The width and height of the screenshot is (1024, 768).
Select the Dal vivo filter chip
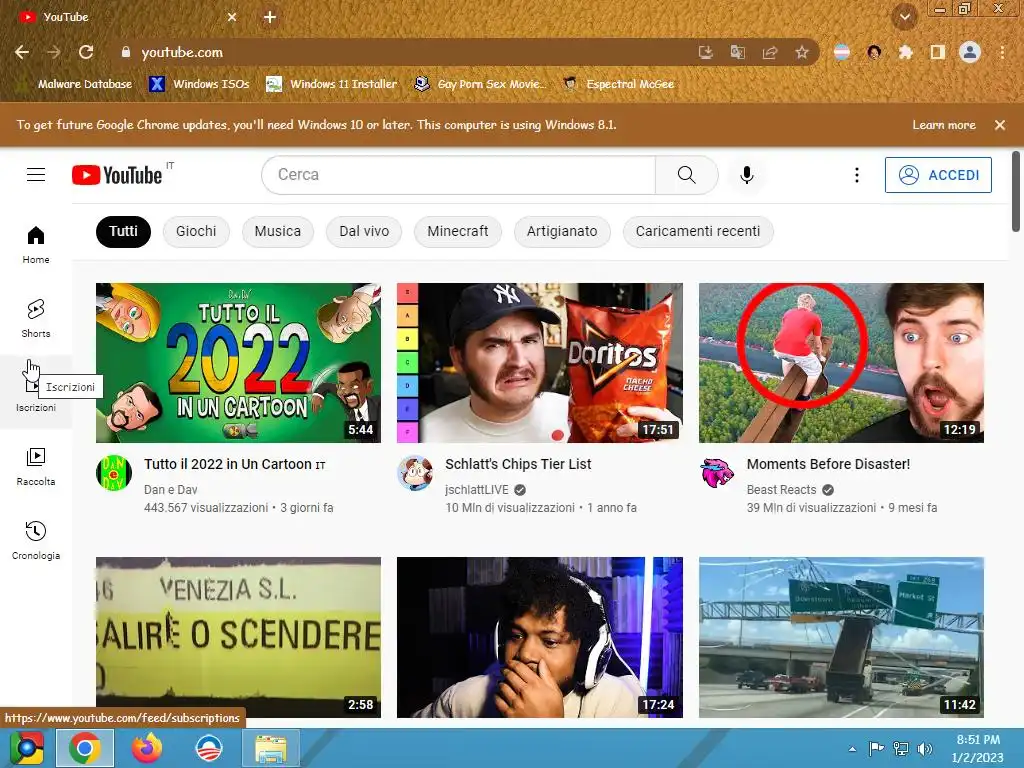(x=364, y=231)
